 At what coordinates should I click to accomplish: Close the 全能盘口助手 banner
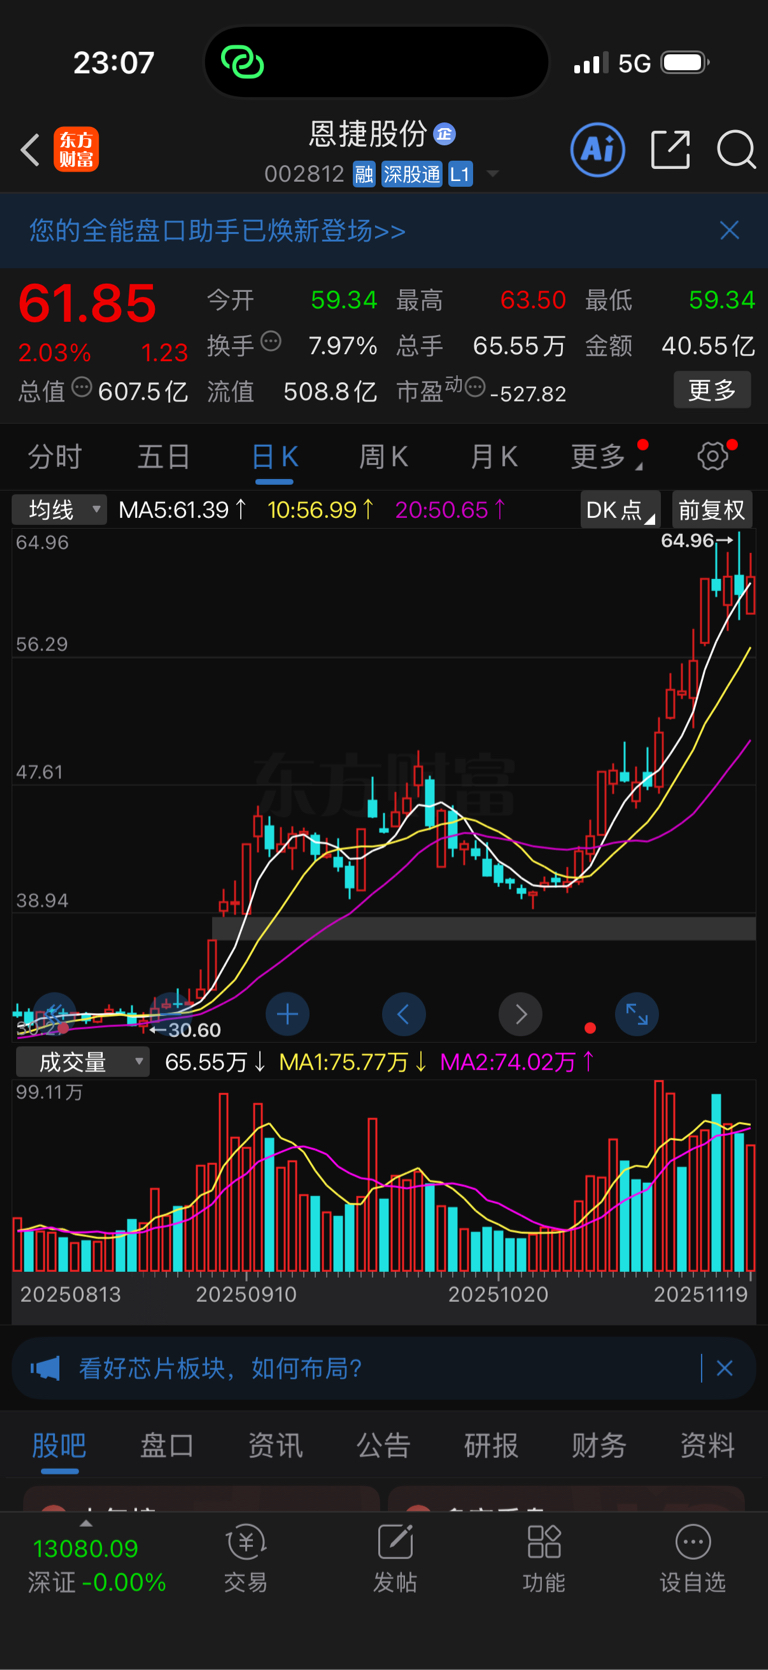(730, 231)
